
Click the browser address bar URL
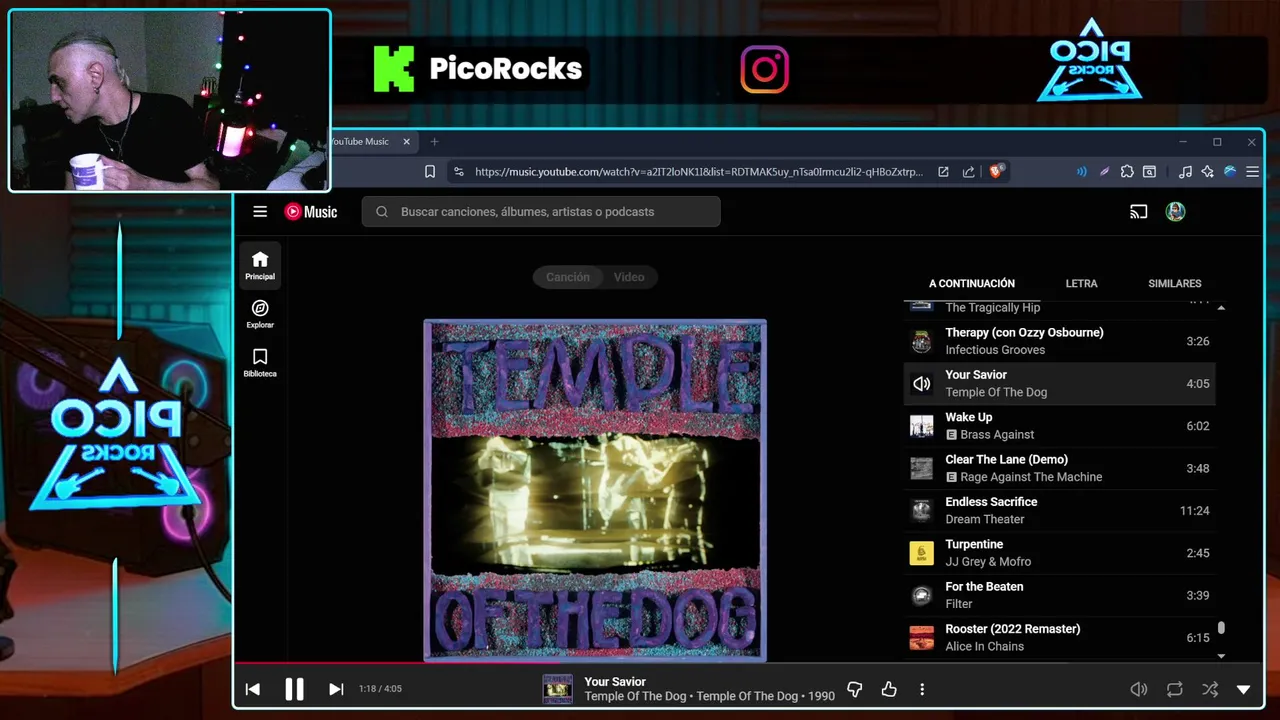click(x=698, y=172)
